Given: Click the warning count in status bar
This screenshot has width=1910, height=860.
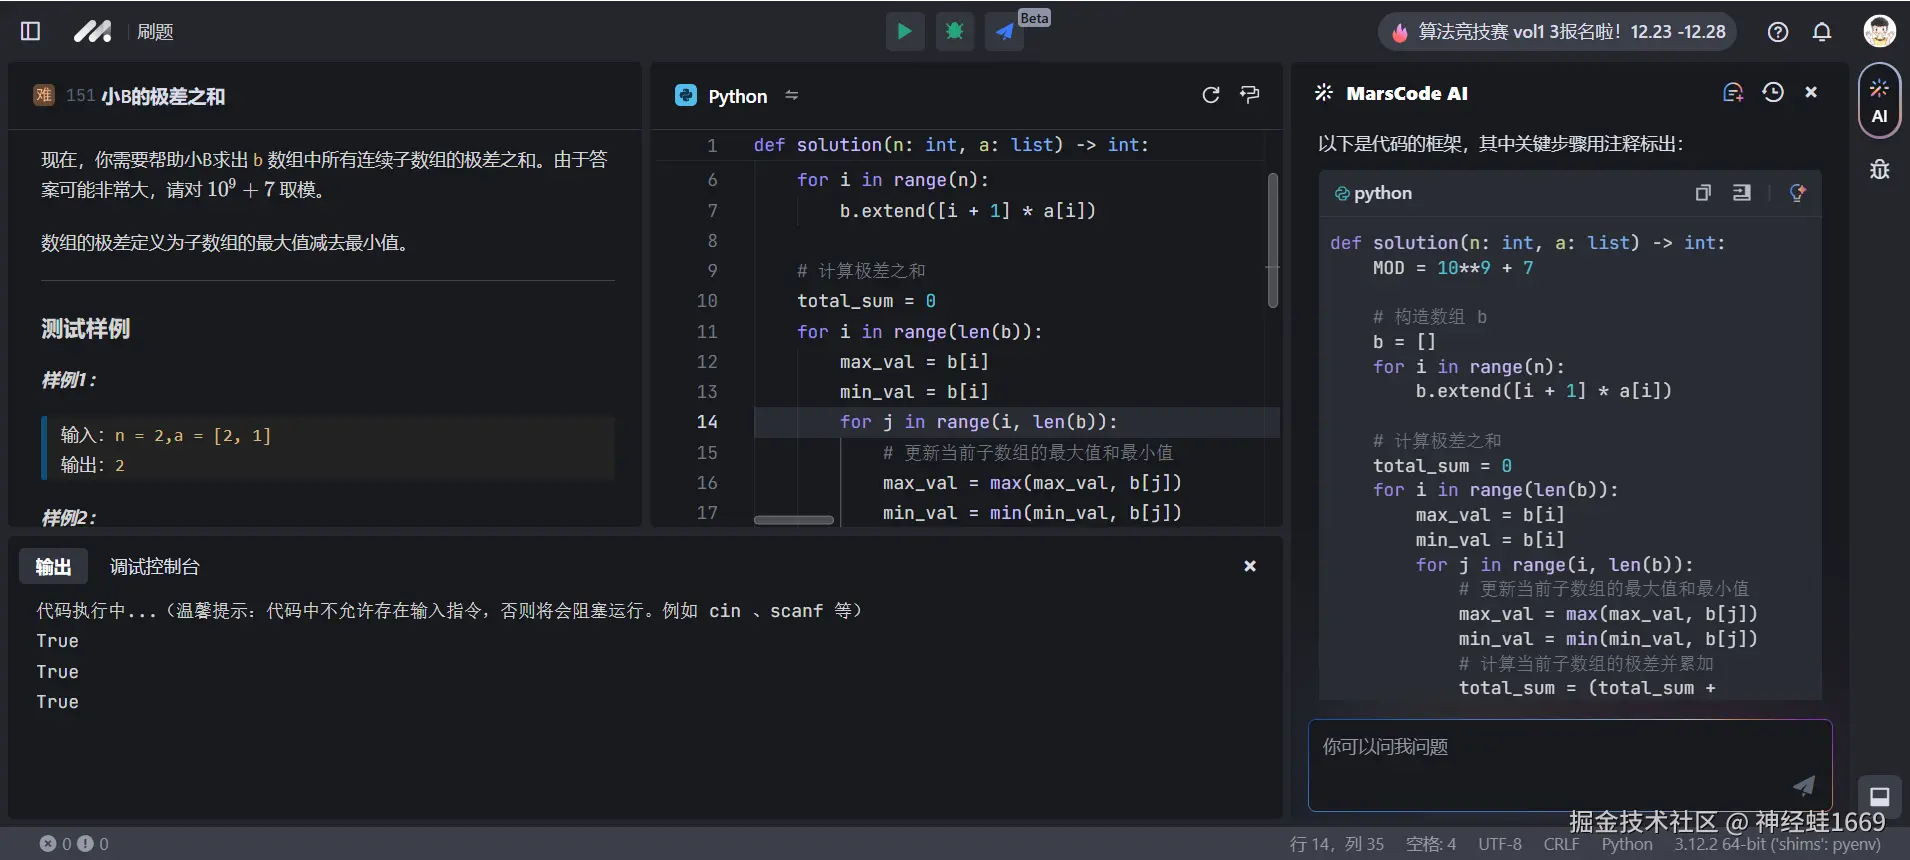Looking at the screenshot, I should point(93,844).
